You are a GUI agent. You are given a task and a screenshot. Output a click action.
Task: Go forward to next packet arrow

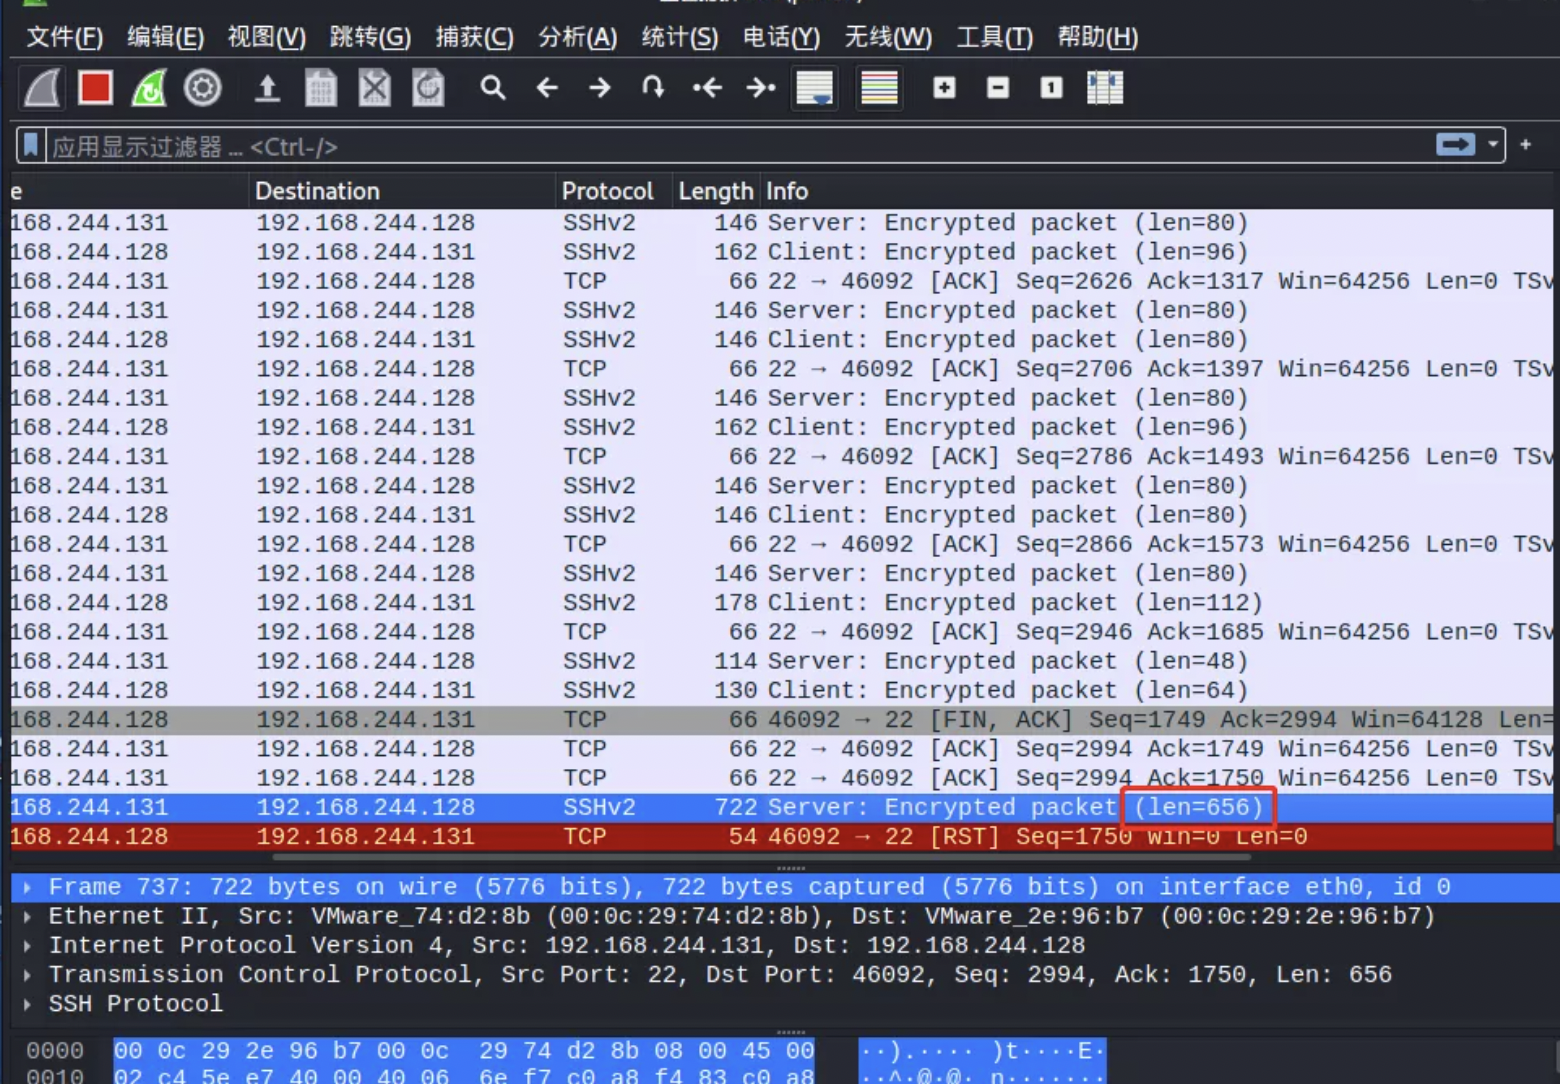tap(600, 88)
